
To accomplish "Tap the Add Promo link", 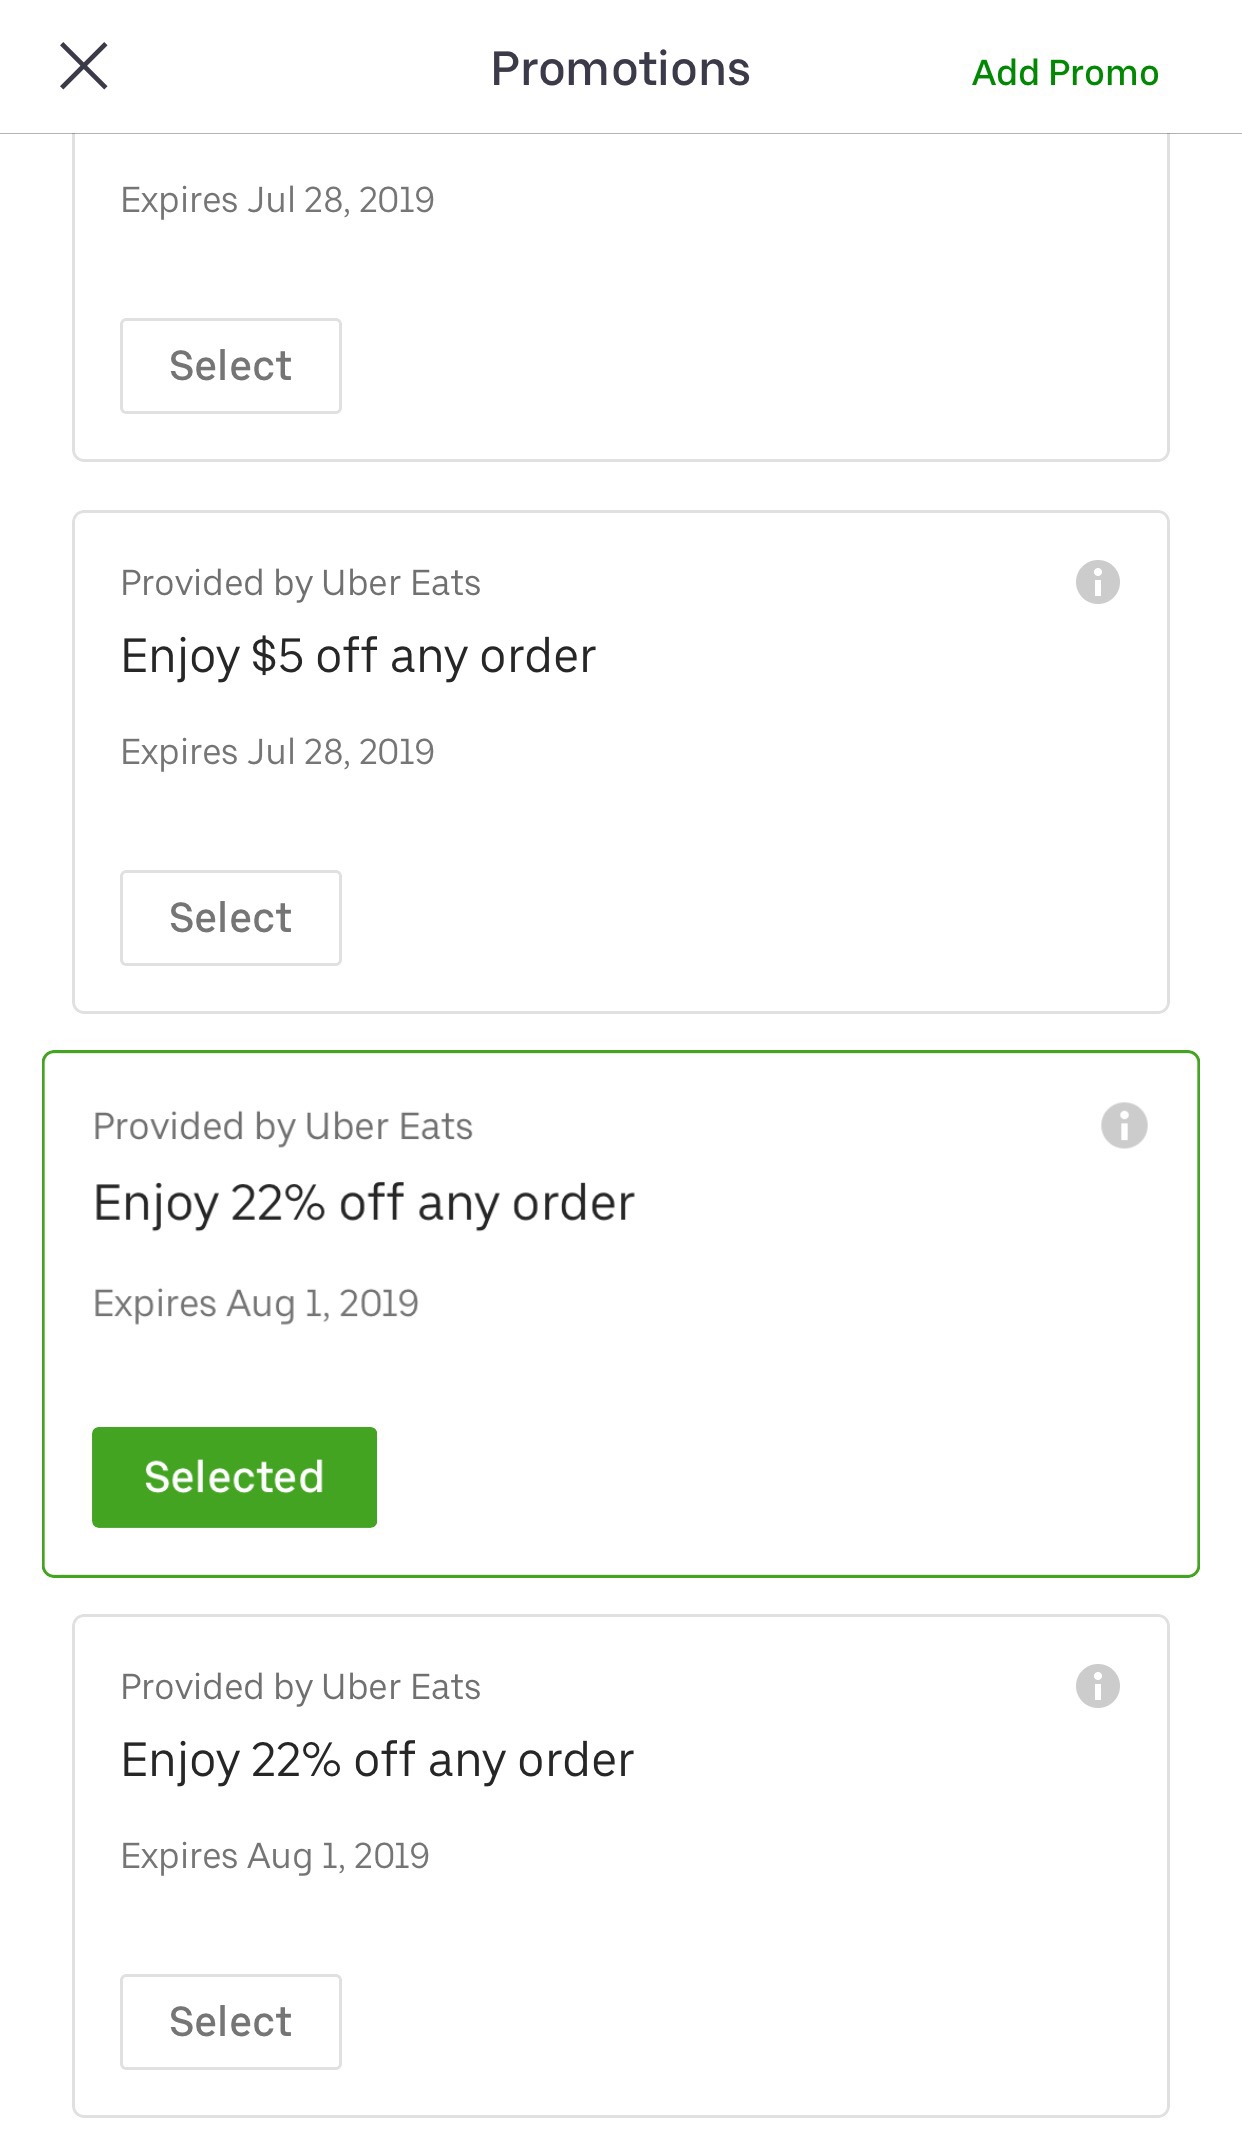I will [1065, 73].
